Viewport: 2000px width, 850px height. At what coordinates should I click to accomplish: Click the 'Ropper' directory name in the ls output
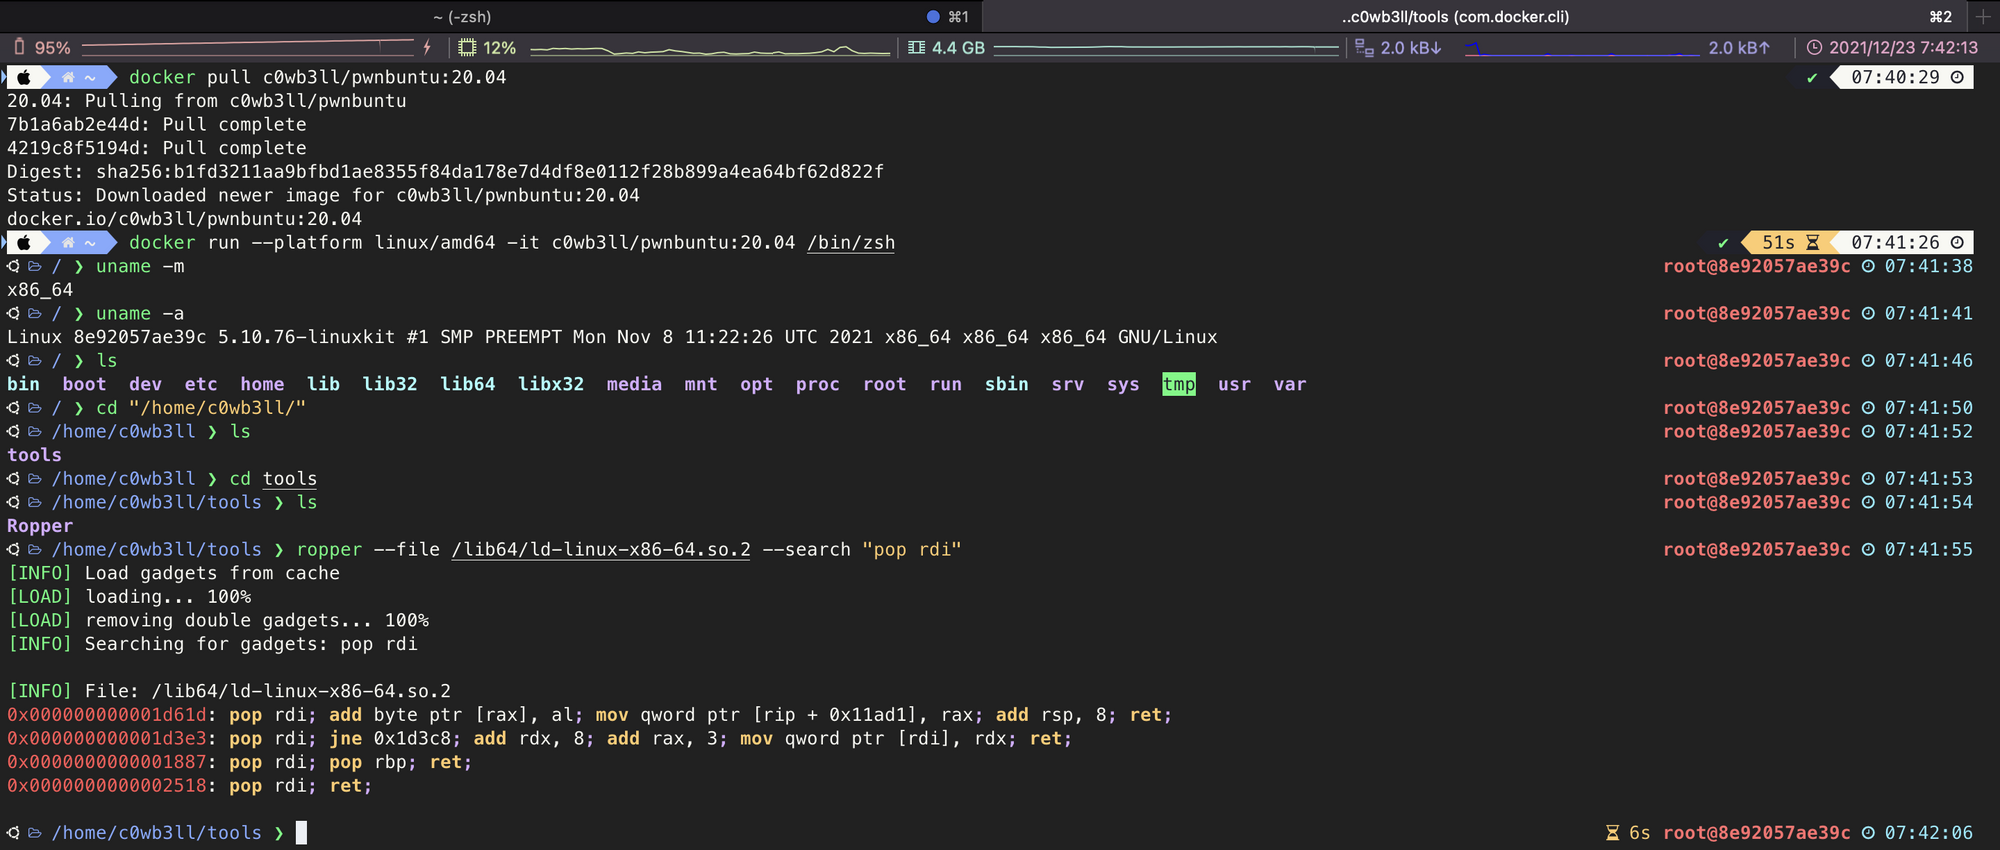(x=40, y=526)
